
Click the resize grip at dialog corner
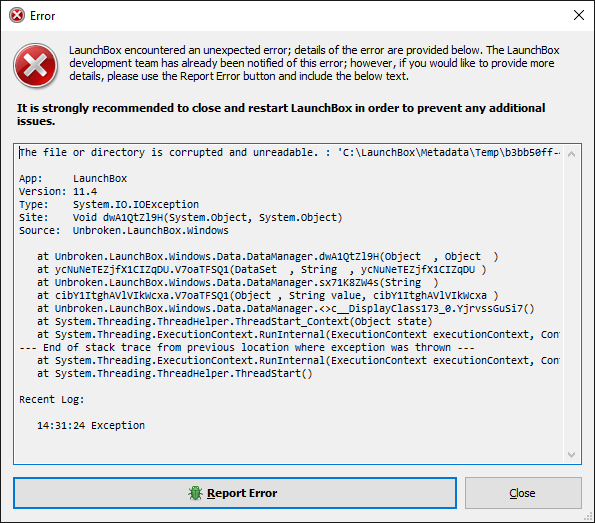coord(589,517)
